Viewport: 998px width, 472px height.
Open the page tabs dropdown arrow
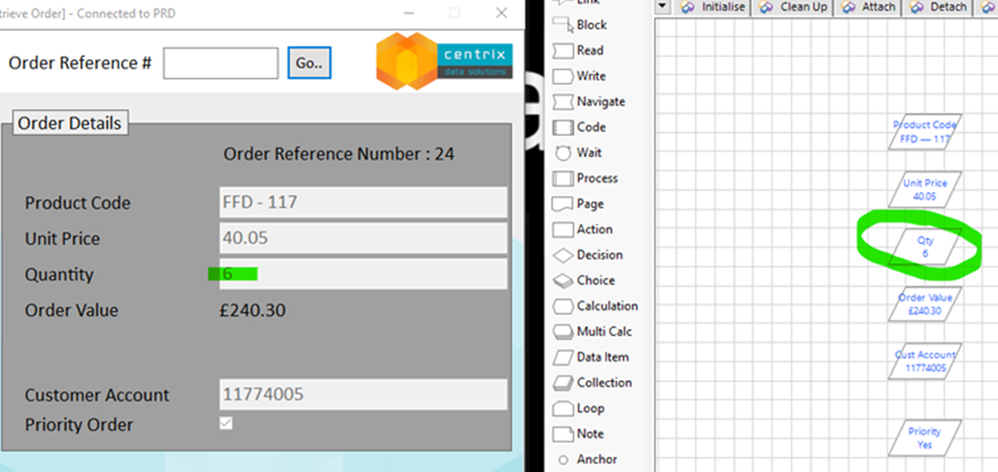pos(664,7)
